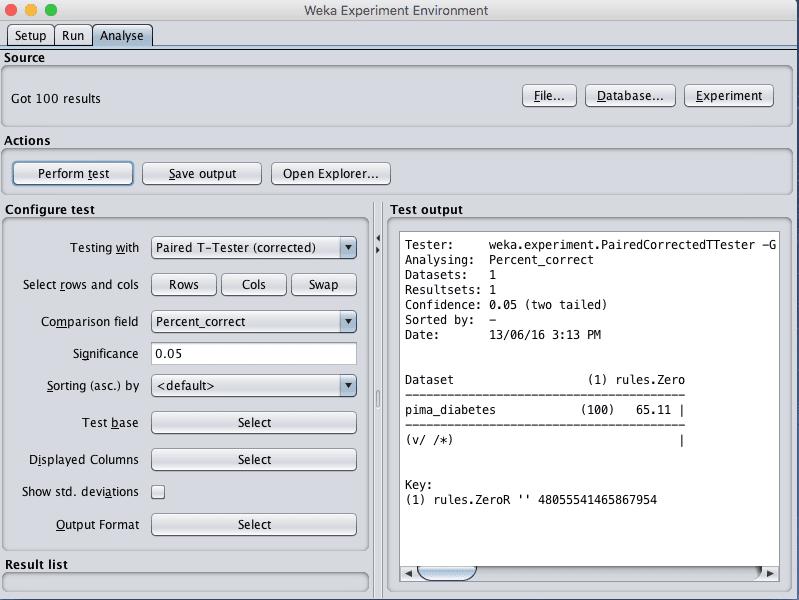The width and height of the screenshot is (799, 600).
Task: Click the File... source button
Action: (549, 96)
